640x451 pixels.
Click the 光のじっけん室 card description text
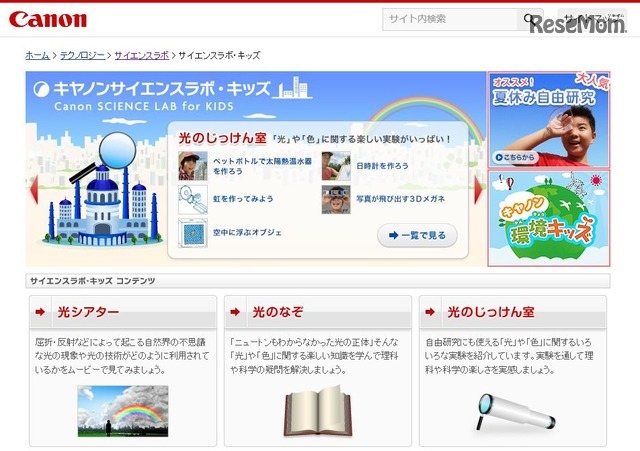tap(509, 356)
